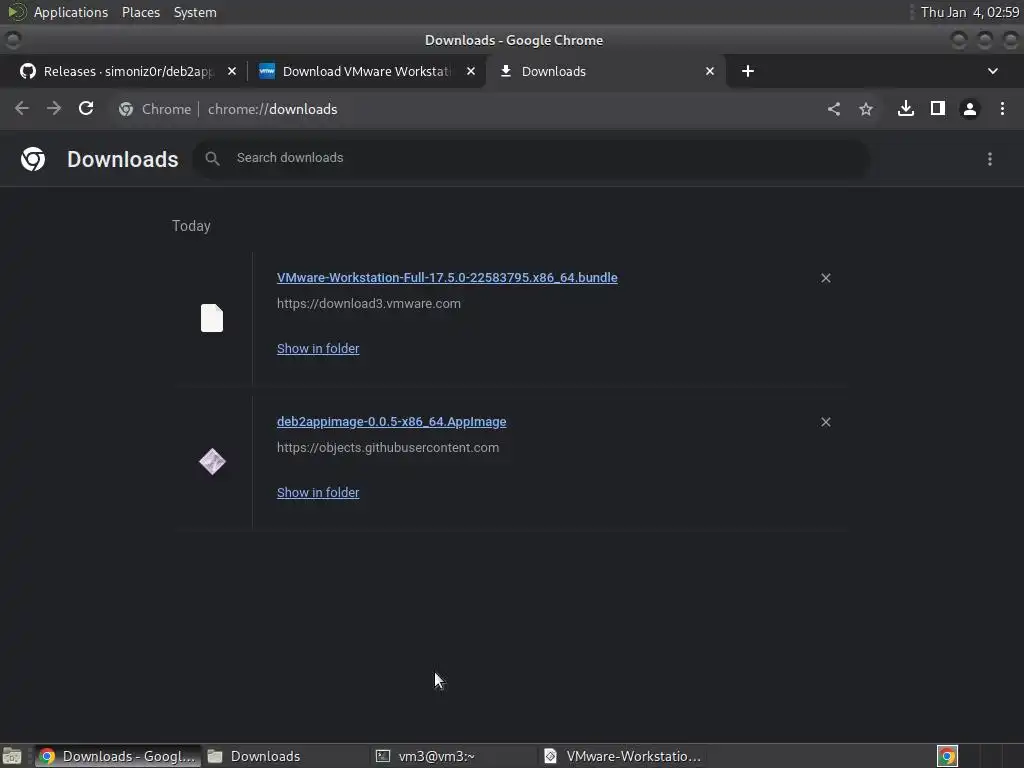This screenshot has width=1024, height=768.
Task: Expand the tab search dropdown arrow
Action: (993, 71)
